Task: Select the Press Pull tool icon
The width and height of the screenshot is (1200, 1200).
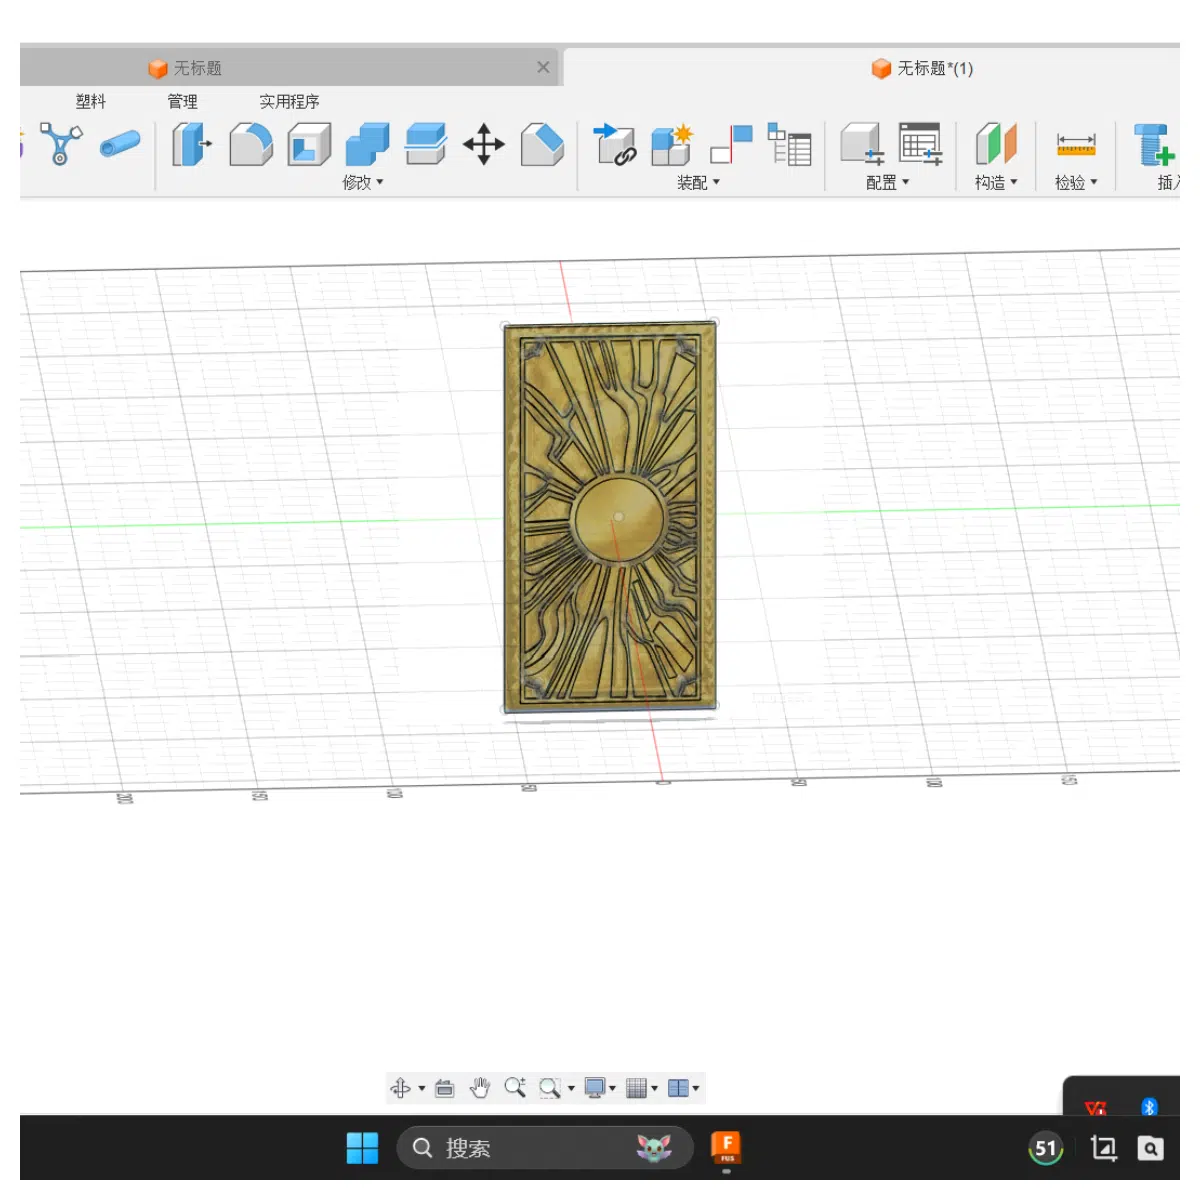Action: [x=191, y=144]
